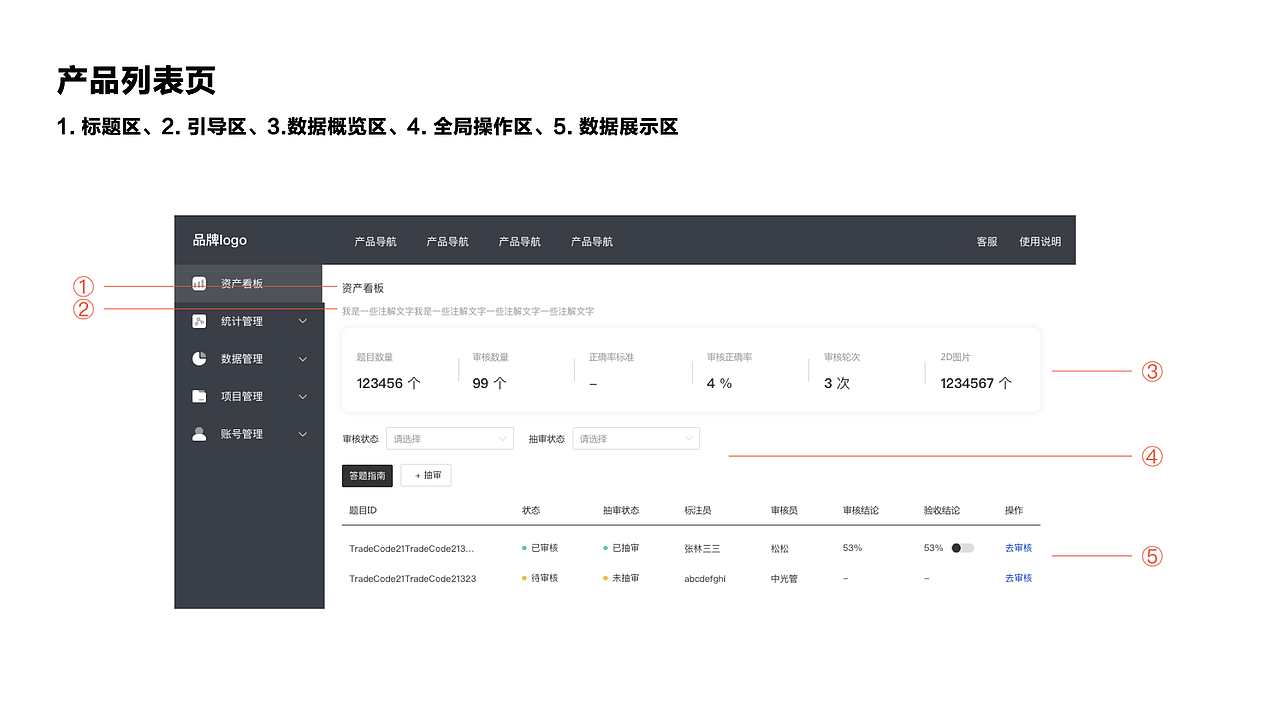This screenshot has height=720, width=1280.
Task: Select the 统计管理 statistics node icon
Action: tap(200, 321)
